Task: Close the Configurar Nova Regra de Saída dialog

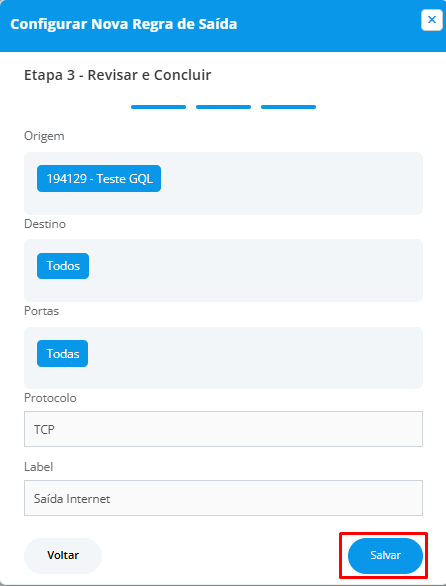Action: tap(431, 20)
